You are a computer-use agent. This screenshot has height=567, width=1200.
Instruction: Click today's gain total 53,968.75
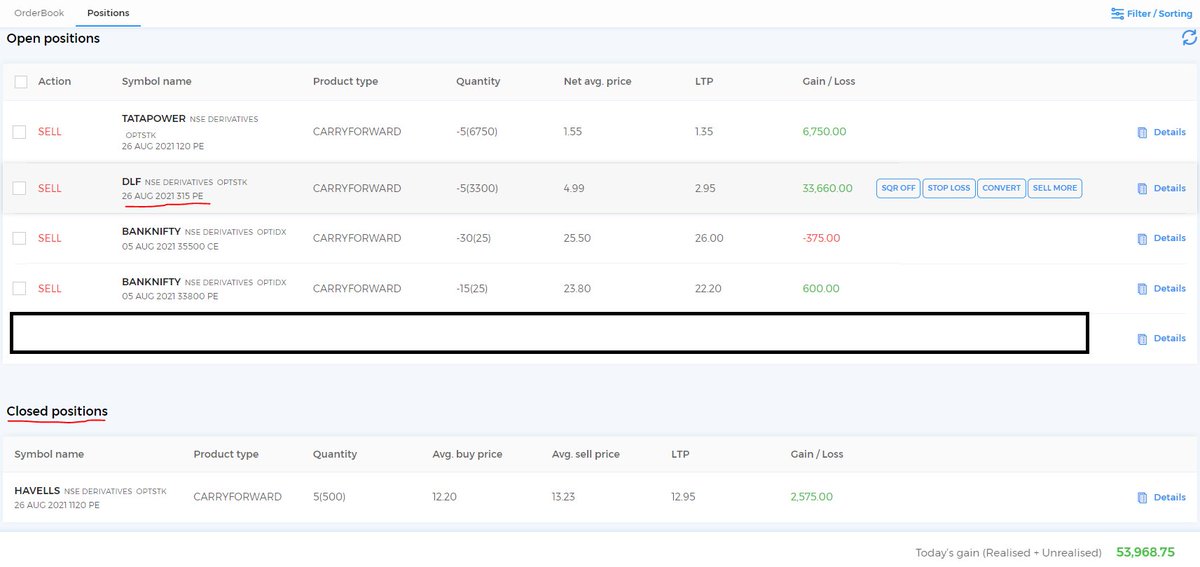pos(1145,552)
